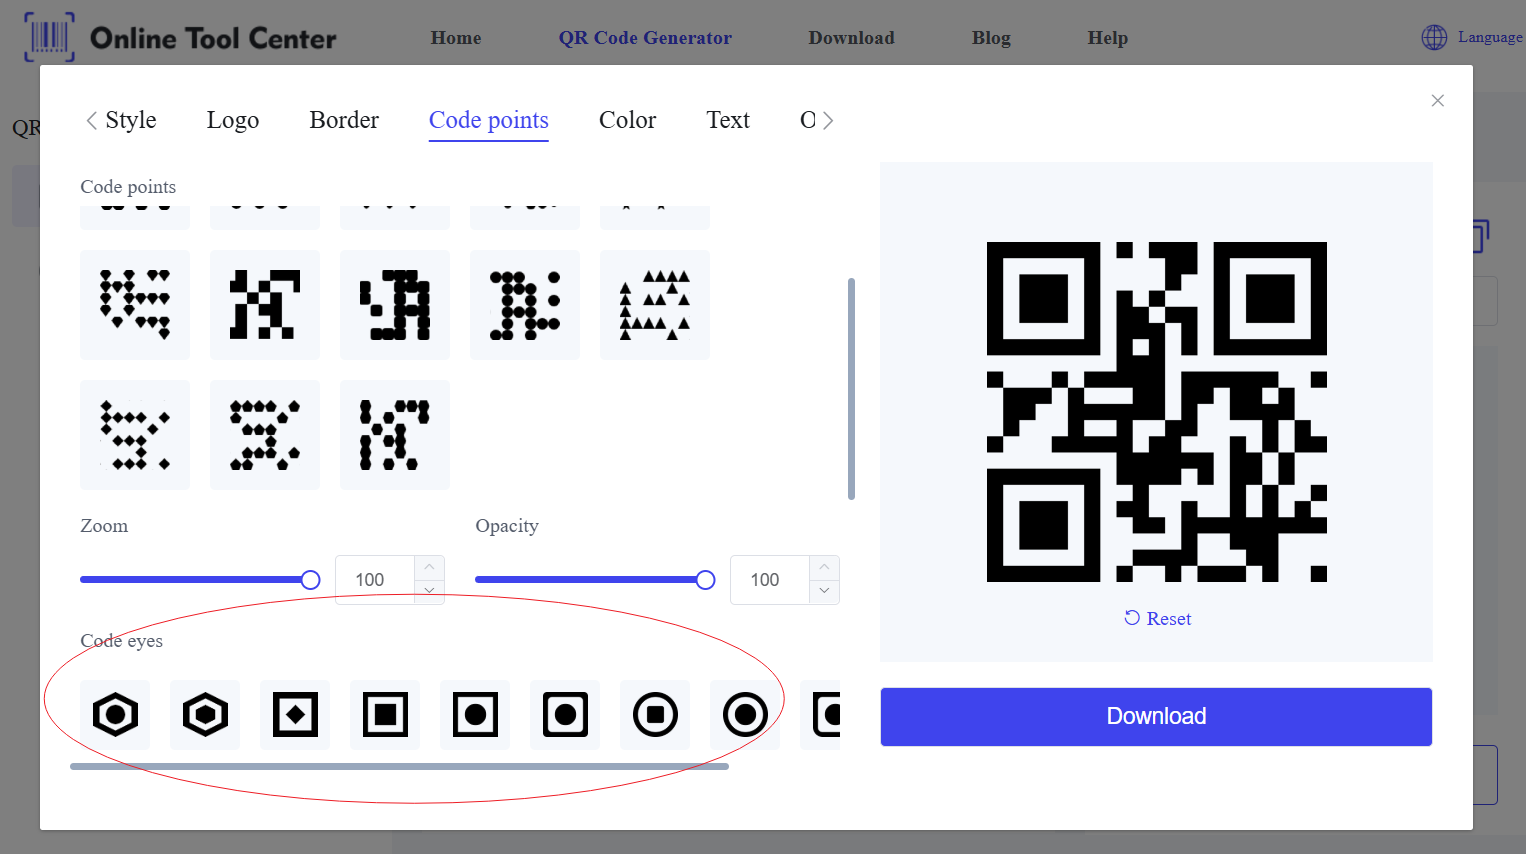1526x854 pixels.
Task: Open the Color tab
Action: (x=628, y=120)
